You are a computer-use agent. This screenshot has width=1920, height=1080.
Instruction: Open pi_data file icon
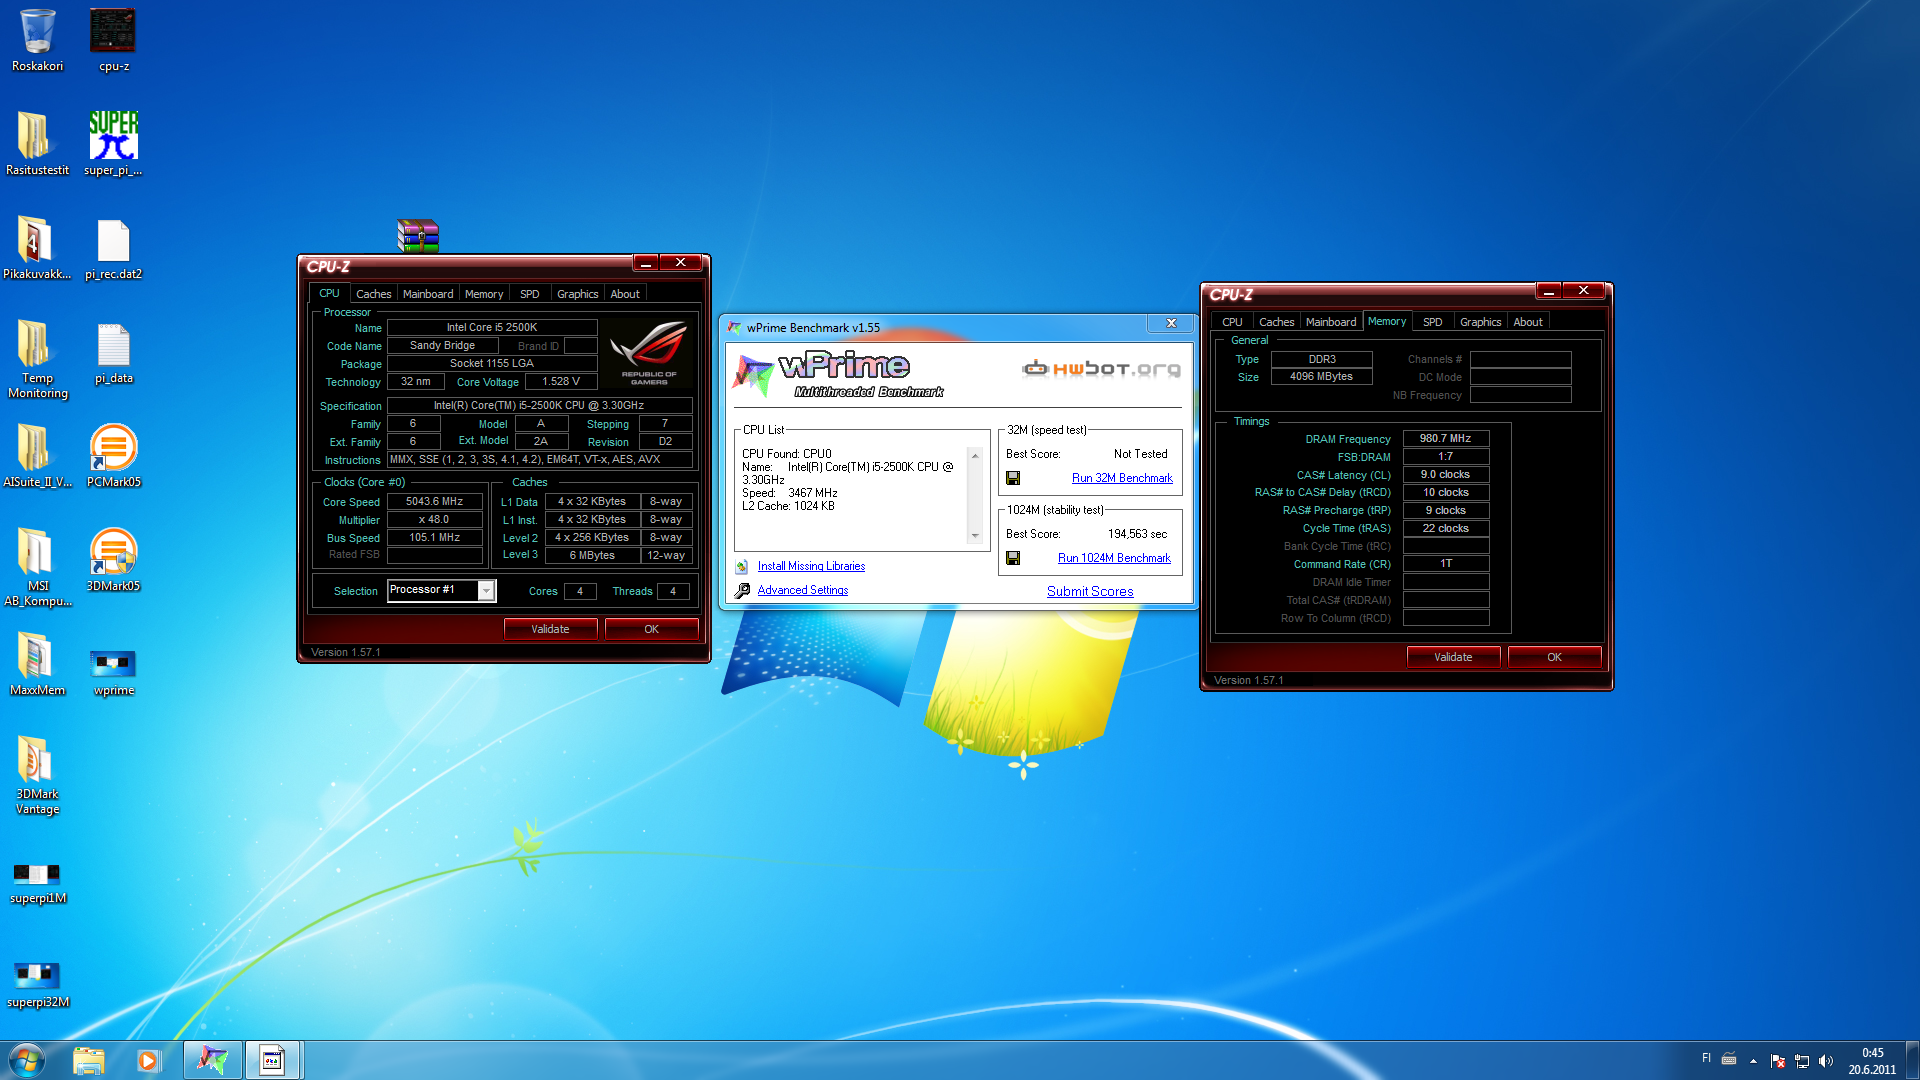[x=113, y=351]
